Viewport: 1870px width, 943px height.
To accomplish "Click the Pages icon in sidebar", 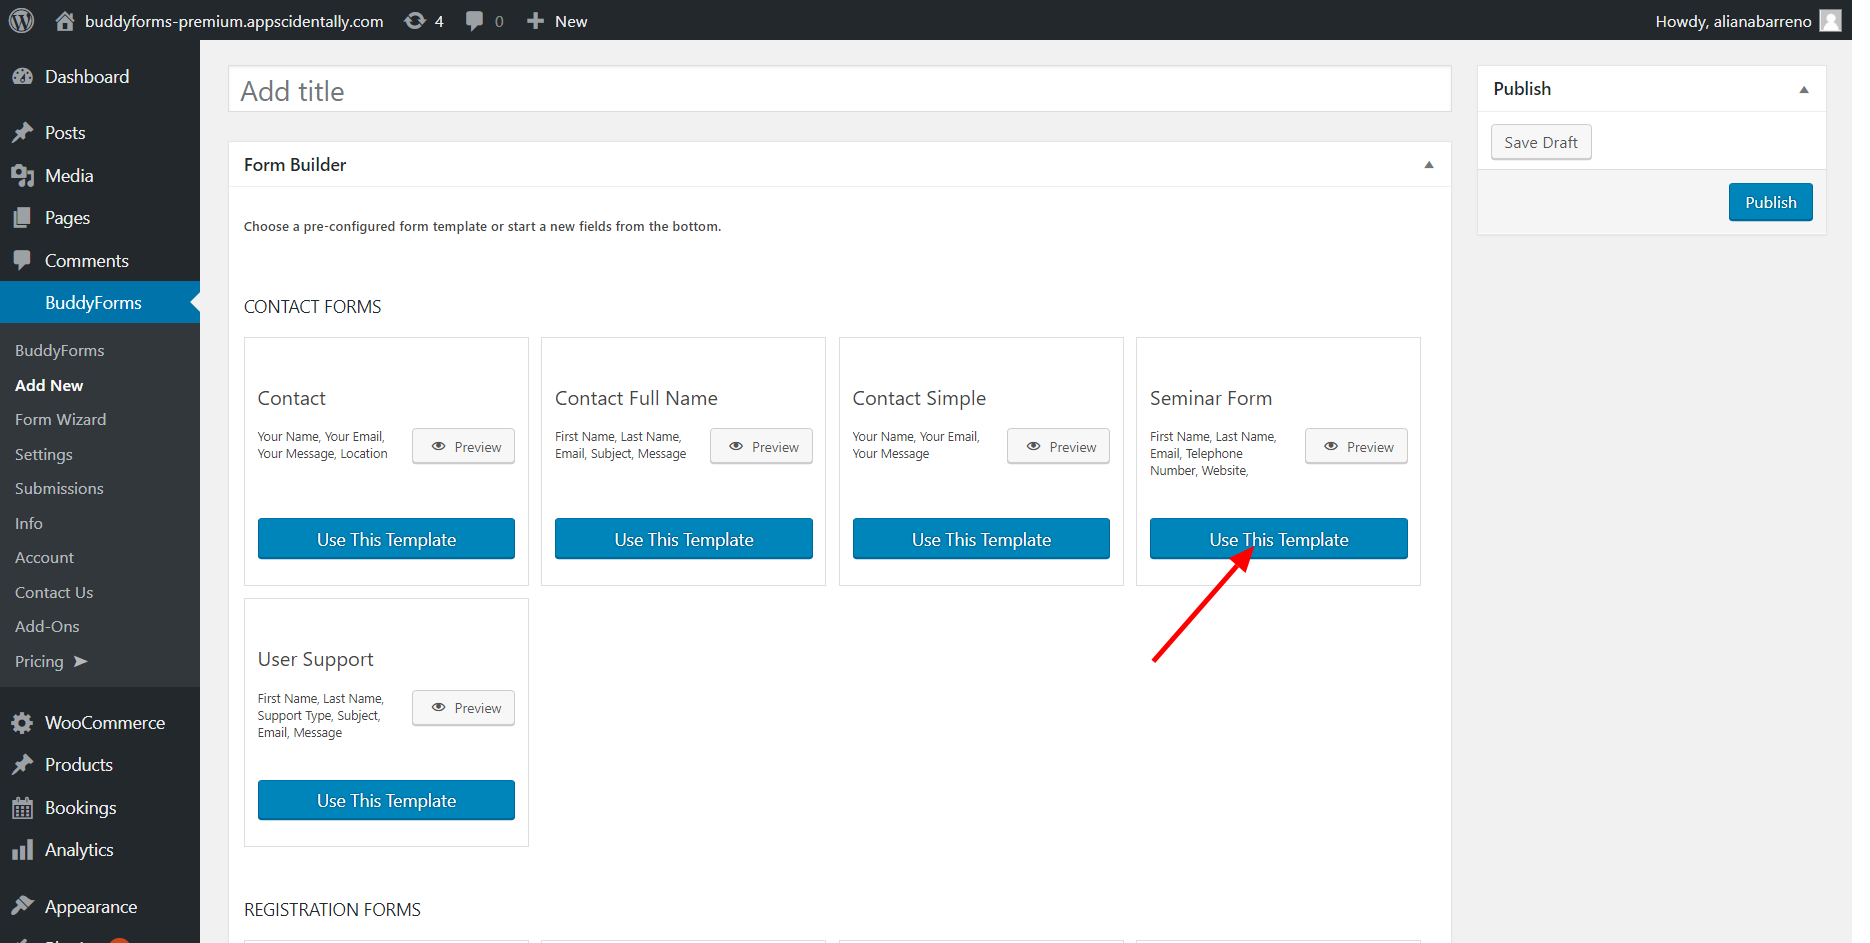I will 22,218.
